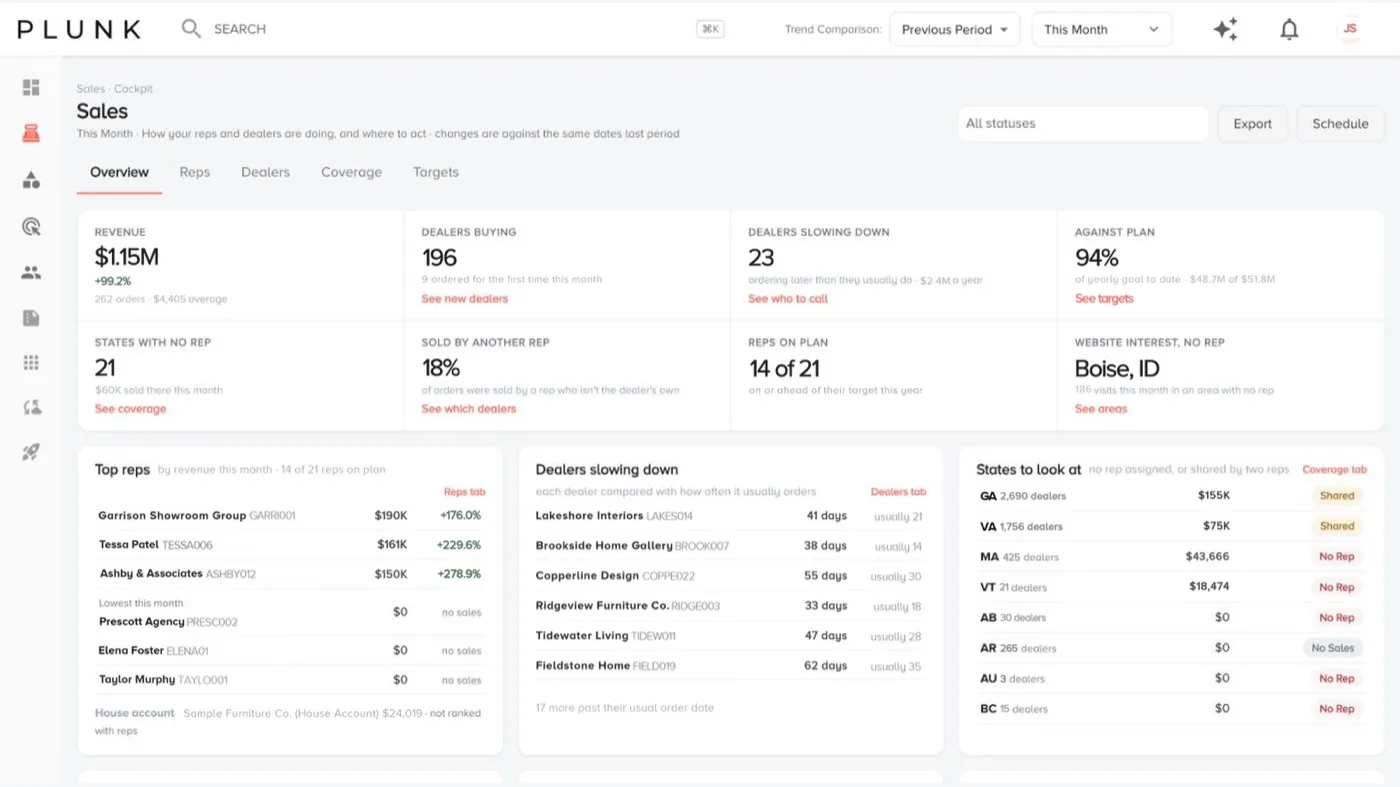Switch to the Dealers tab

(x=265, y=172)
